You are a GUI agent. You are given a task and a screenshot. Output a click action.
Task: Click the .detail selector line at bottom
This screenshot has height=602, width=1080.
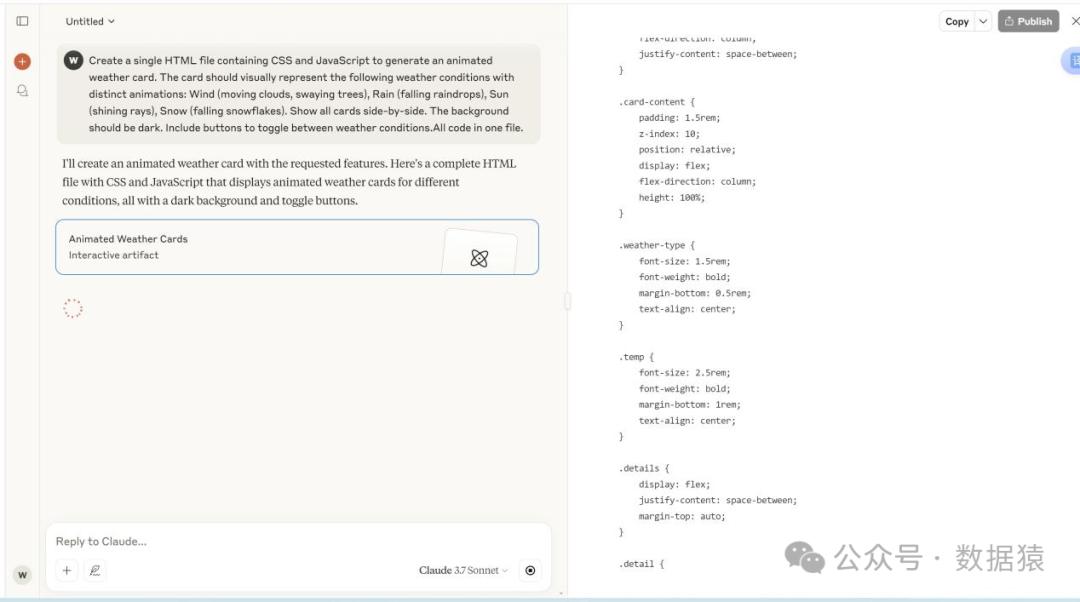(x=641, y=564)
